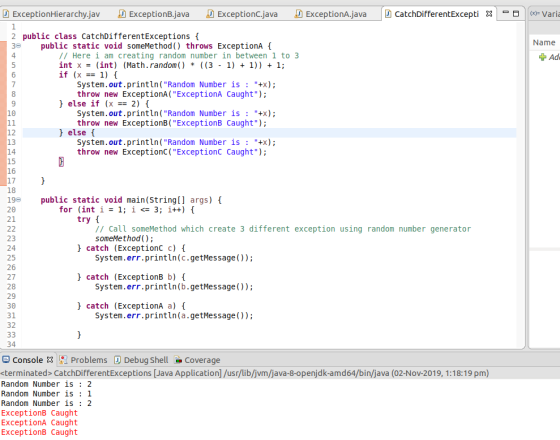Place cursor on 'throw new ExceptionB' line
560x440 pixels.
pyautogui.click(x=172, y=123)
